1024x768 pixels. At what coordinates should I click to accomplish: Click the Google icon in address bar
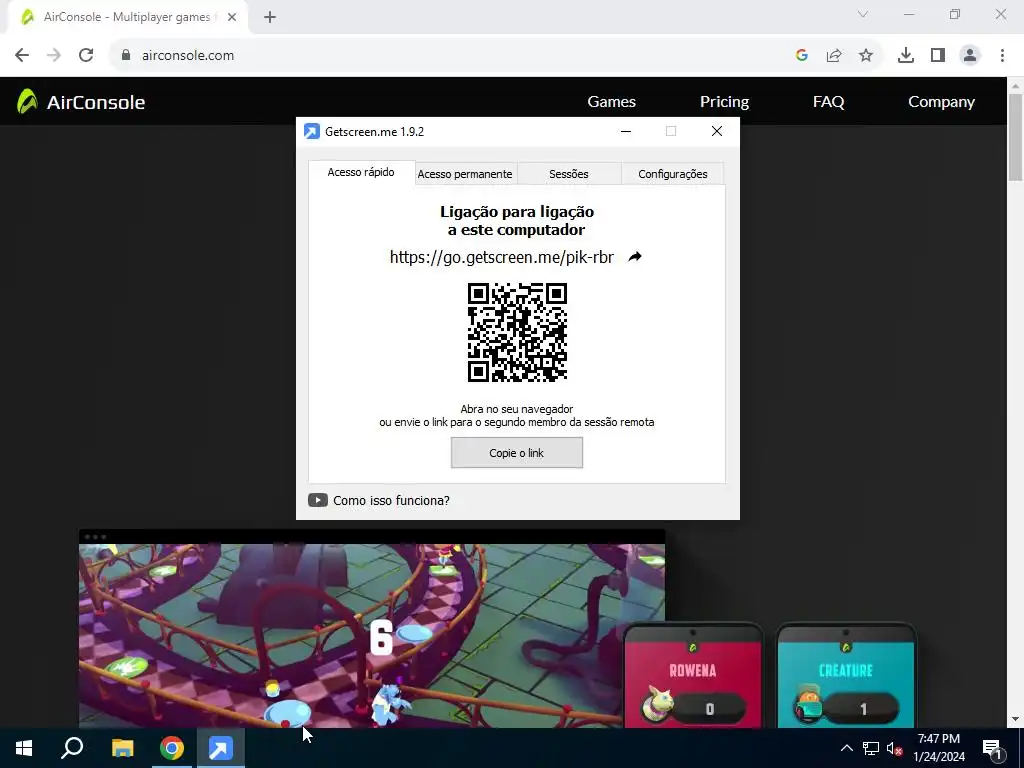tap(802, 55)
